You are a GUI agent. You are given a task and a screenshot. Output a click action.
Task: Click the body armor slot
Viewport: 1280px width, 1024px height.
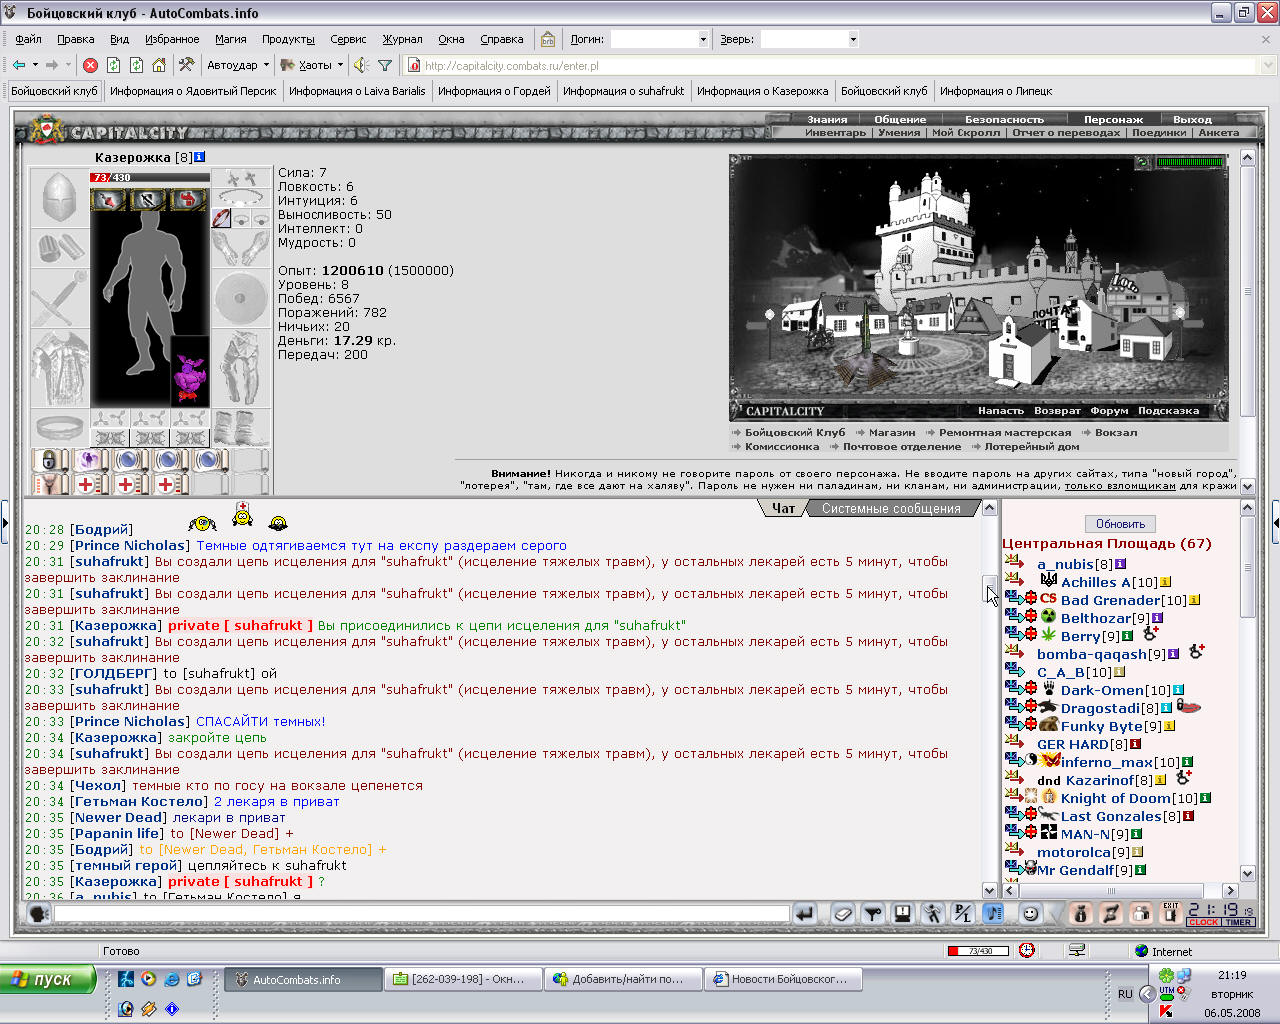[60, 369]
